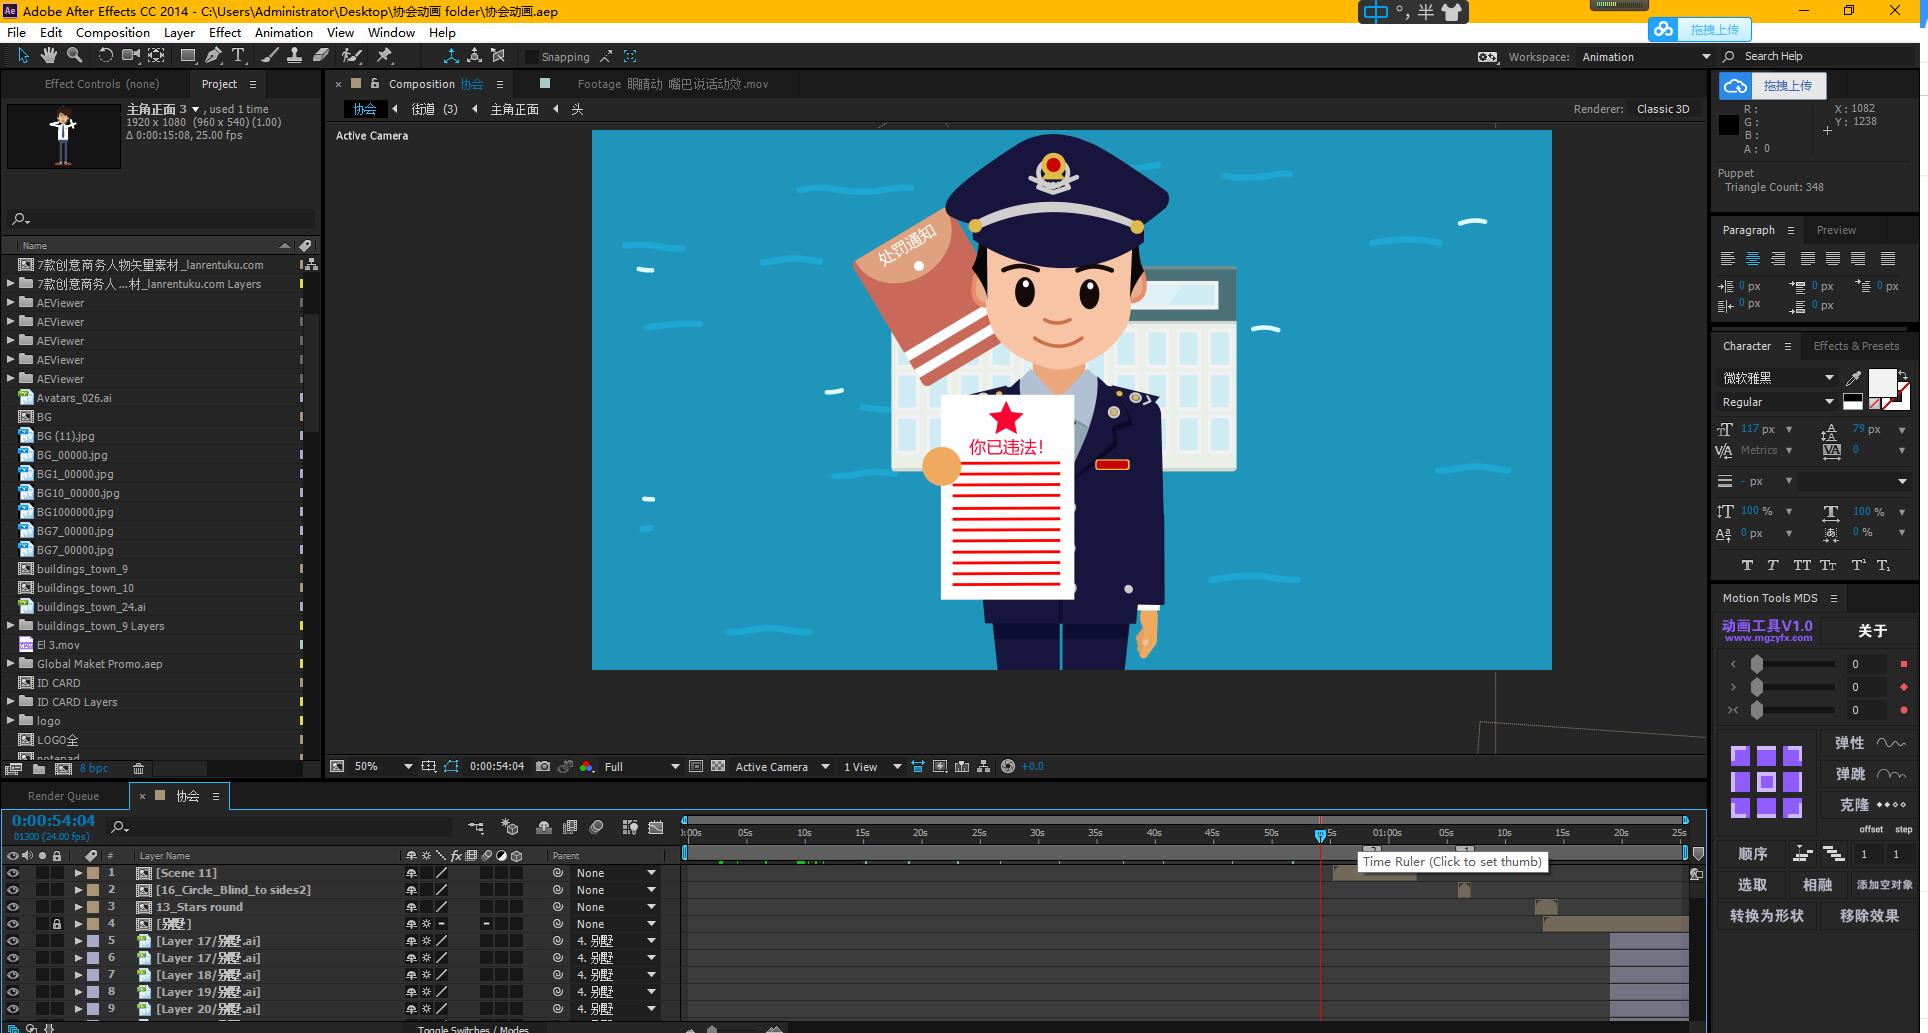
Task: Switch to the Preview panel tab
Action: click(1836, 230)
